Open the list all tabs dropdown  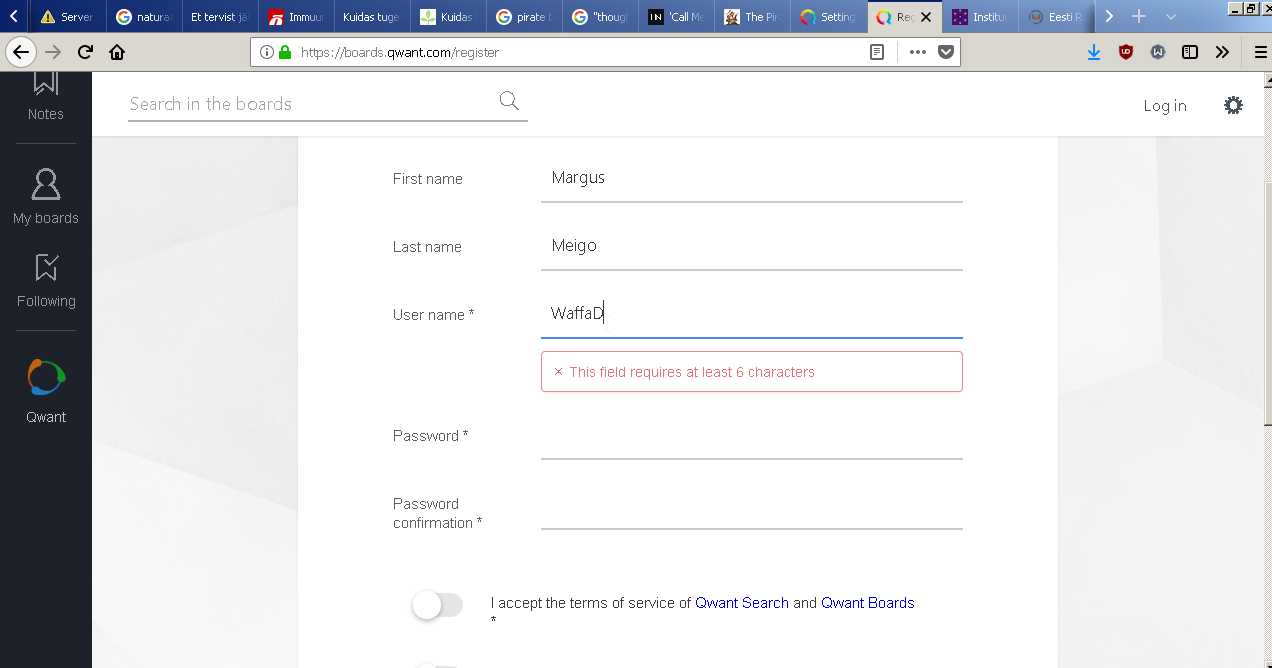pos(1171,17)
